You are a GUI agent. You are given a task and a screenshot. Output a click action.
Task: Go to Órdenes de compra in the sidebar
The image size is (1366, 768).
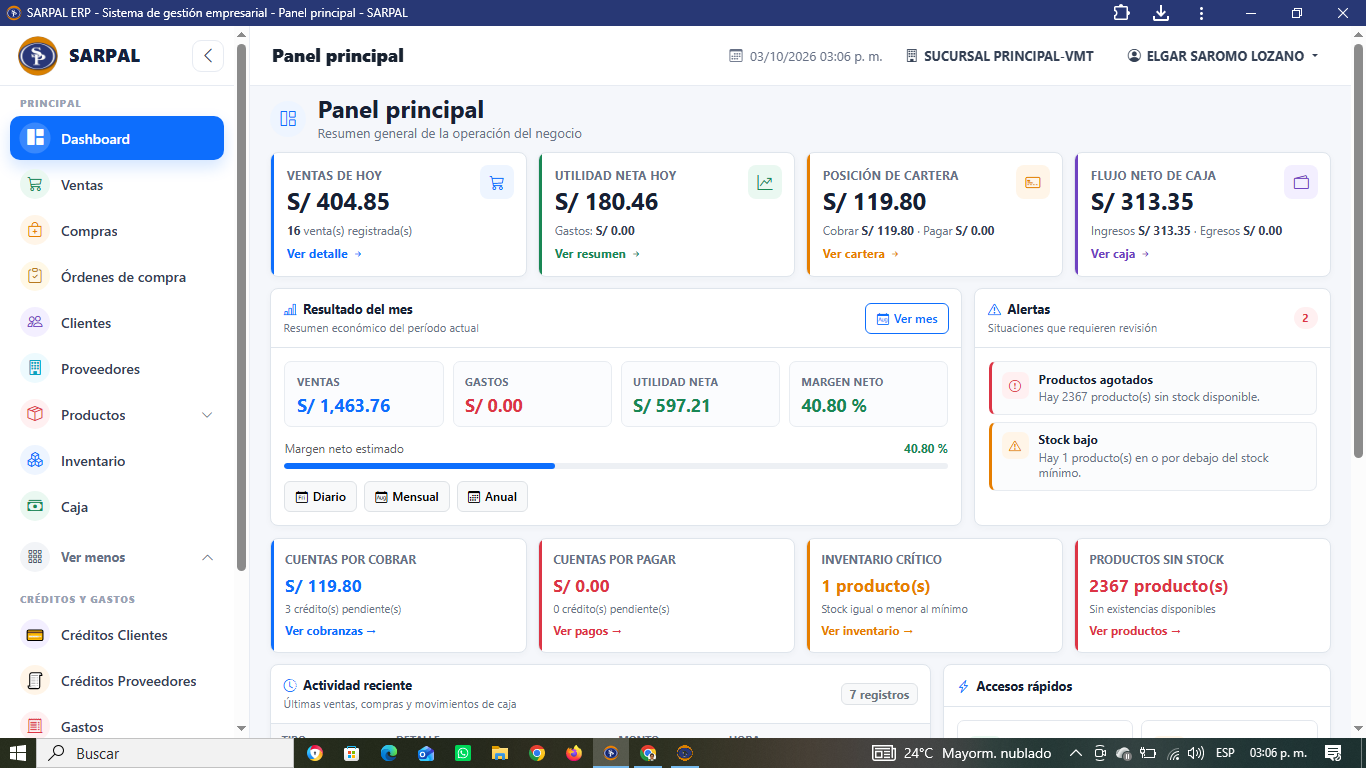click(x=117, y=277)
